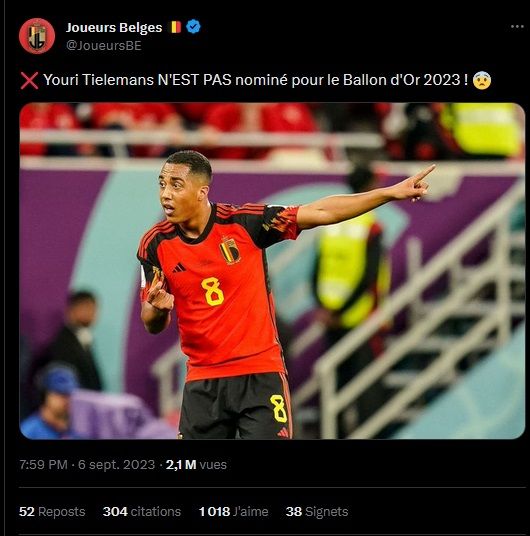Click the 38 Signets count

(x=317, y=512)
